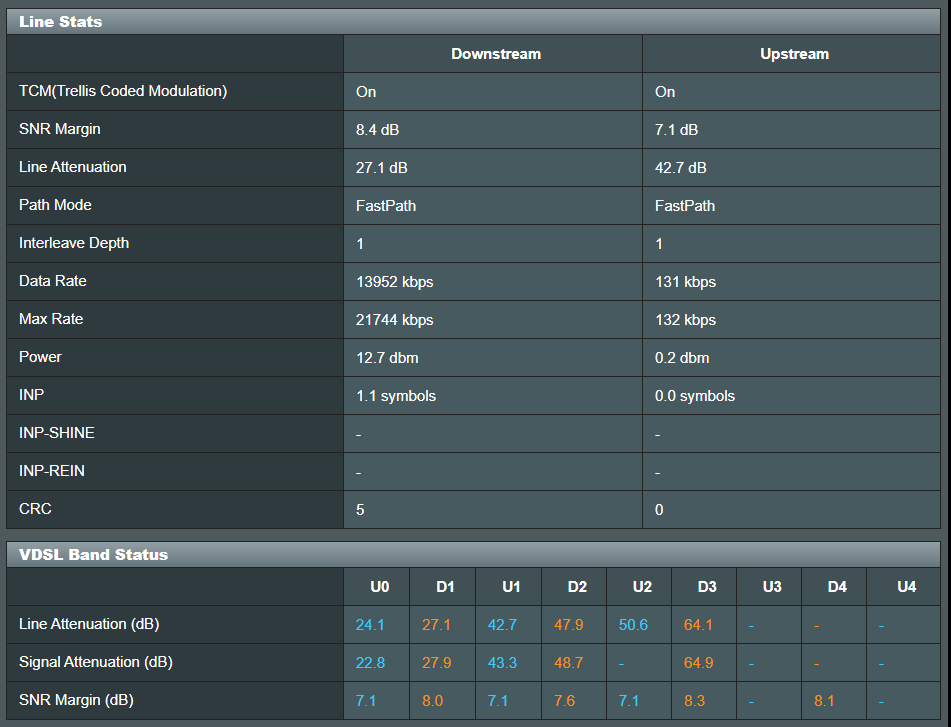951x727 pixels.
Task: Click D3 line attenuation value 64.1
Action: pyautogui.click(x=698, y=625)
